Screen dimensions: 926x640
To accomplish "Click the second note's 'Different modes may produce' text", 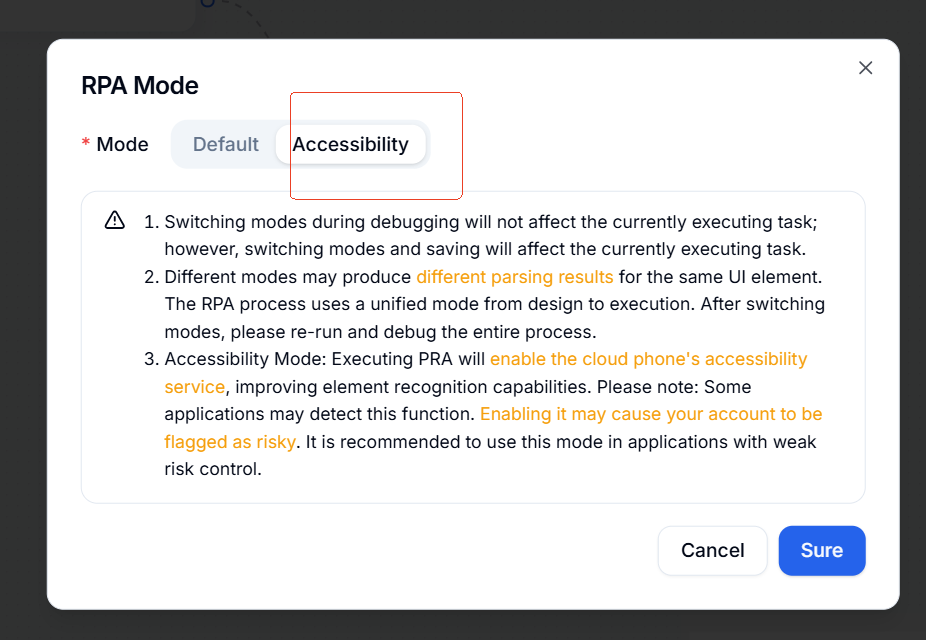I will coord(288,276).
